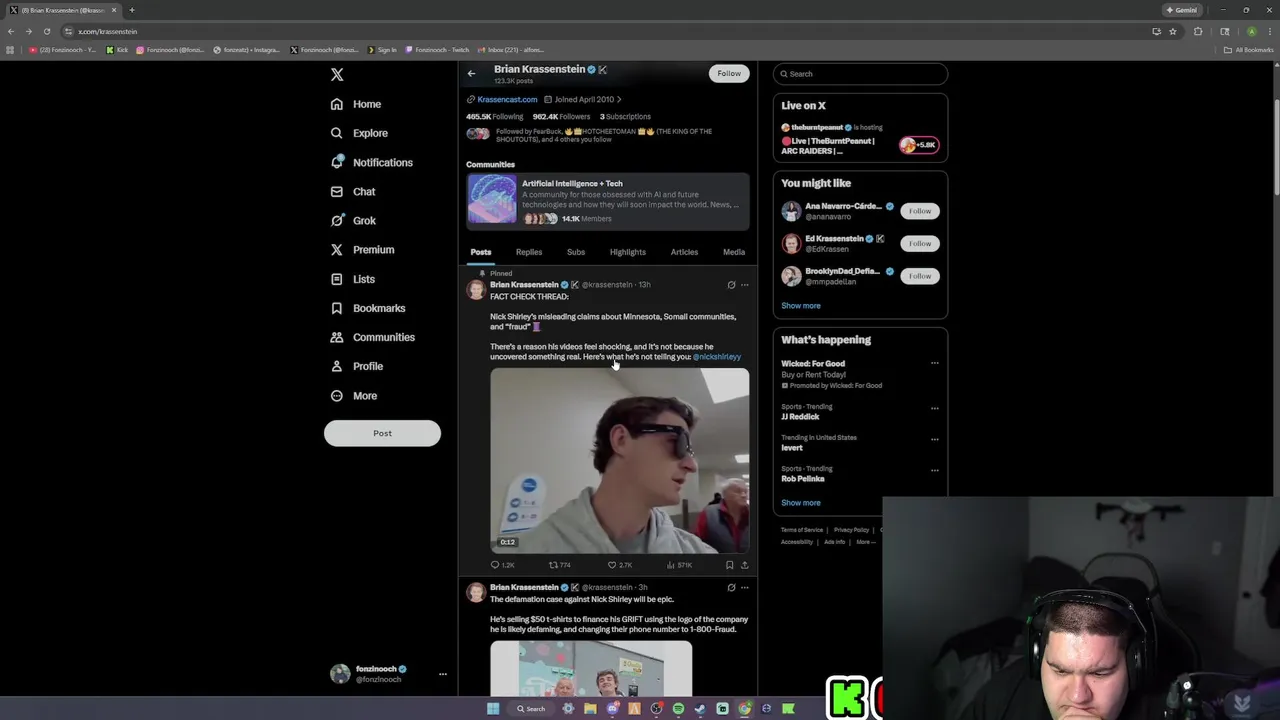
Task: Click the Grok icon on the defamation post
Action: pyautogui.click(x=731, y=588)
